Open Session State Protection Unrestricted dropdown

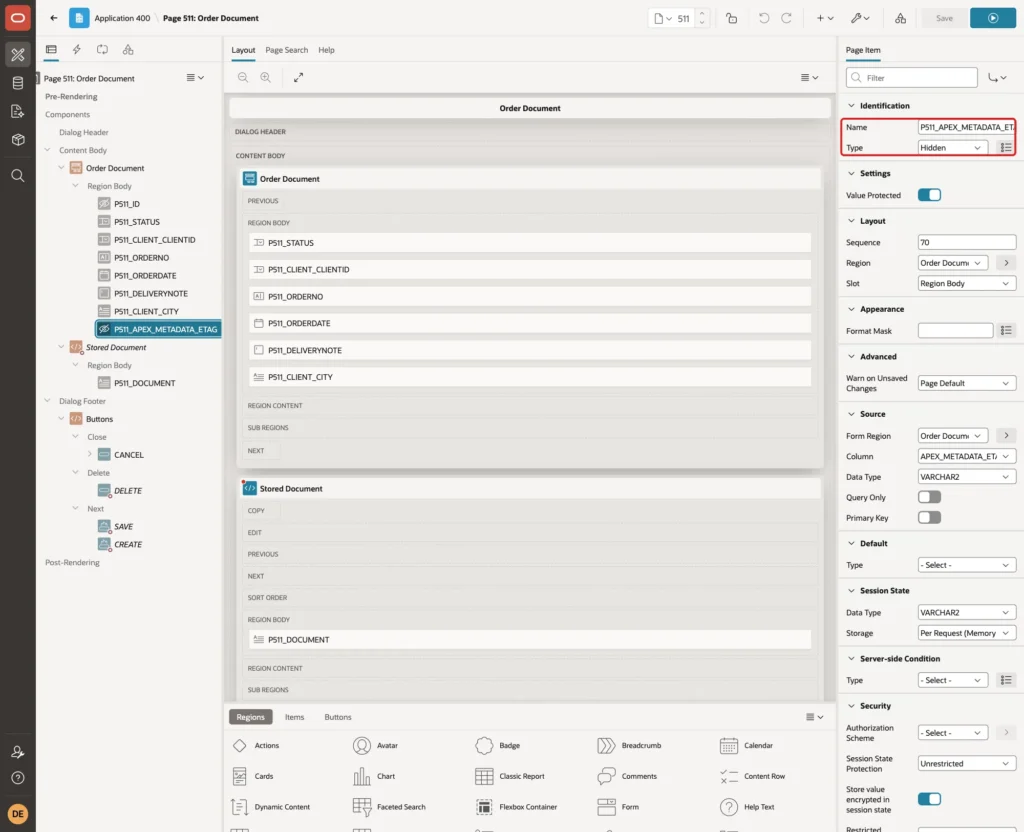pyautogui.click(x=967, y=763)
